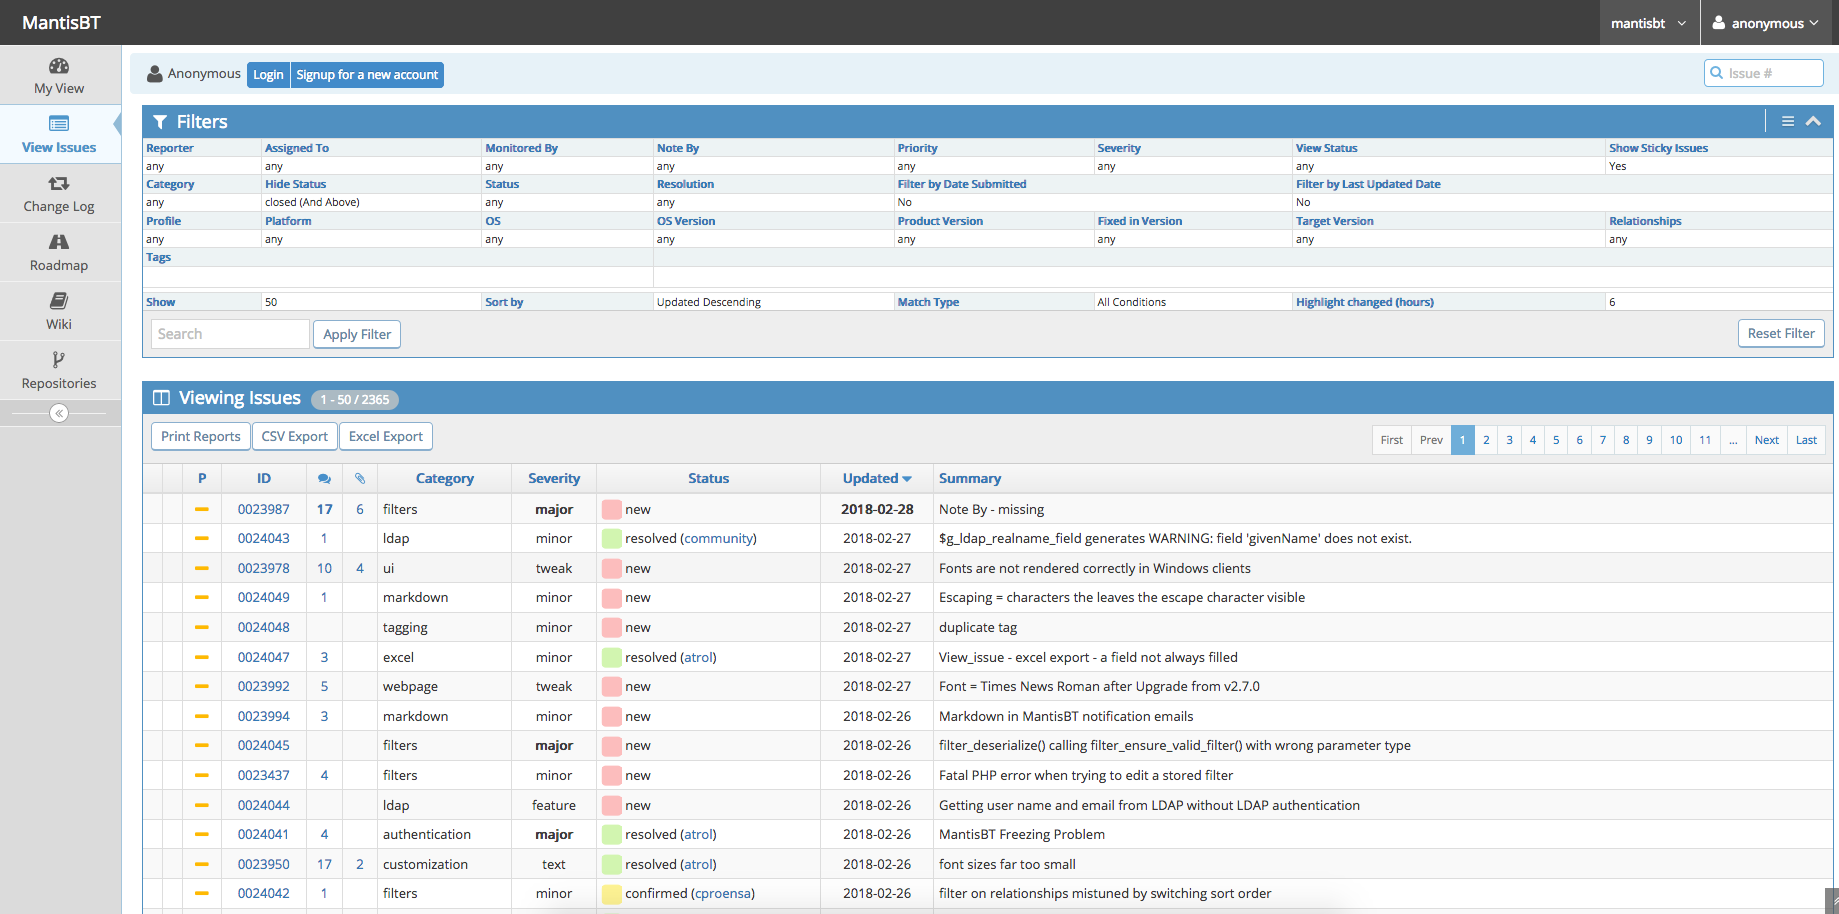Click the Apply Filter button
Image resolution: width=1839 pixels, height=914 pixels.
point(357,334)
